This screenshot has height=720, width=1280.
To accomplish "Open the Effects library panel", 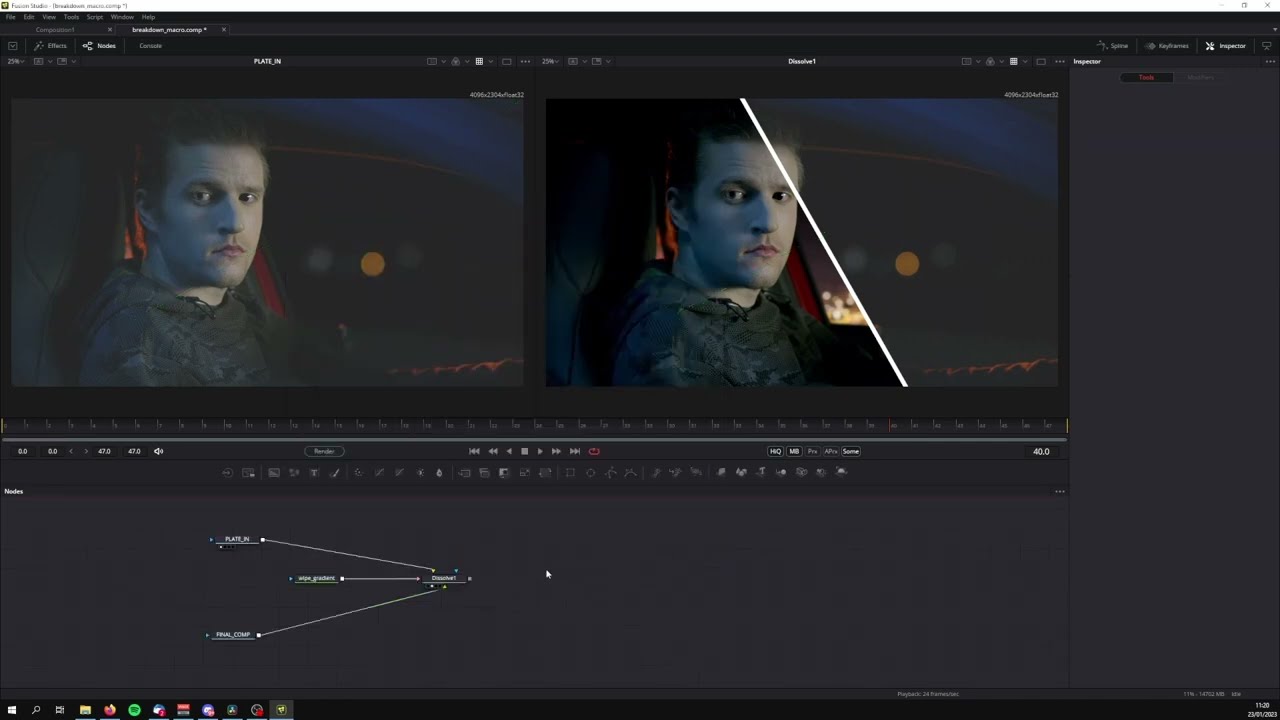I will click(x=50, y=46).
